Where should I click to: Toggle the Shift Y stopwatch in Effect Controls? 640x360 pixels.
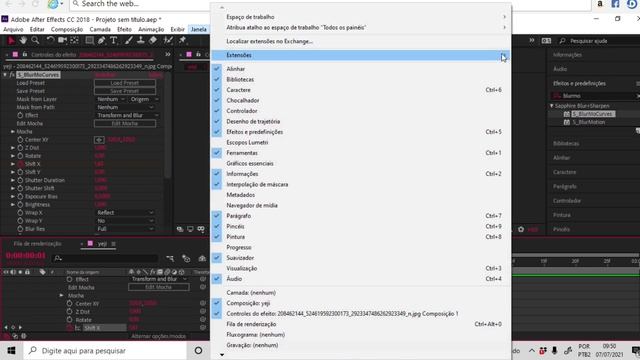point(20,172)
